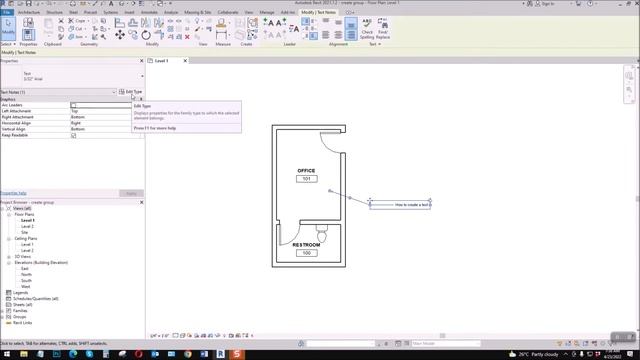Switch to the Massing & Site tab
The width and height of the screenshot is (640, 360).
(198, 13)
